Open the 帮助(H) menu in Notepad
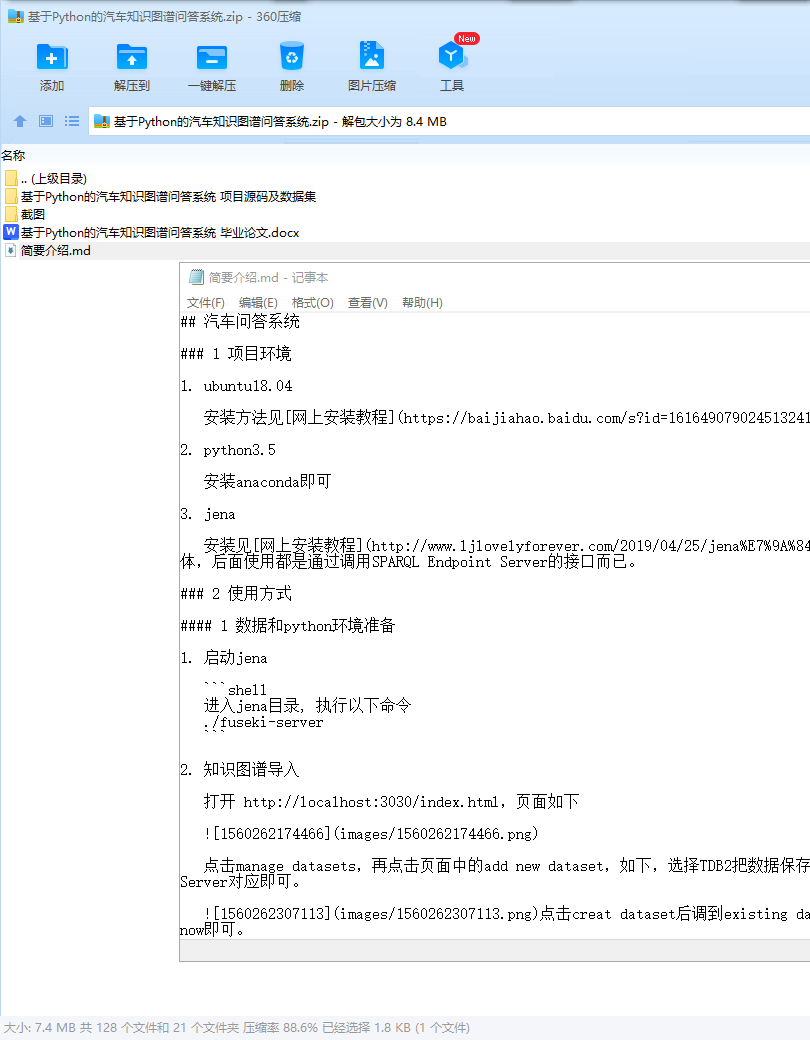The image size is (810, 1040). 422,302
